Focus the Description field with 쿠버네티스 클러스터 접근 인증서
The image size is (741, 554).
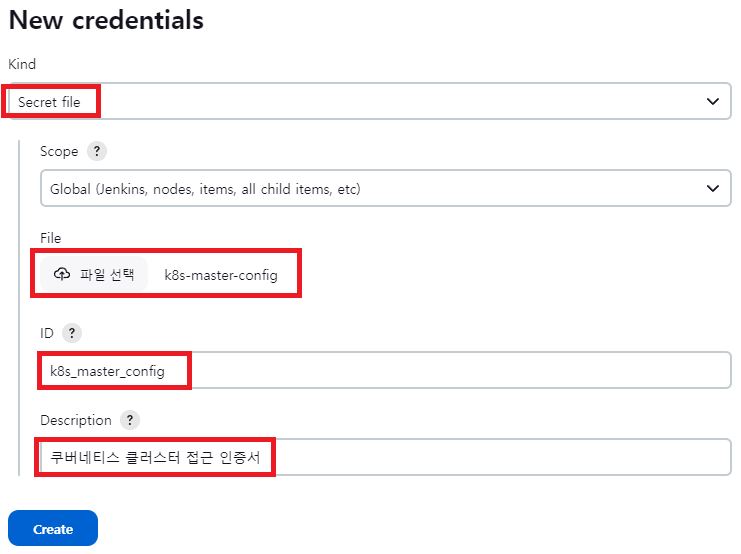(x=386, y=457)
